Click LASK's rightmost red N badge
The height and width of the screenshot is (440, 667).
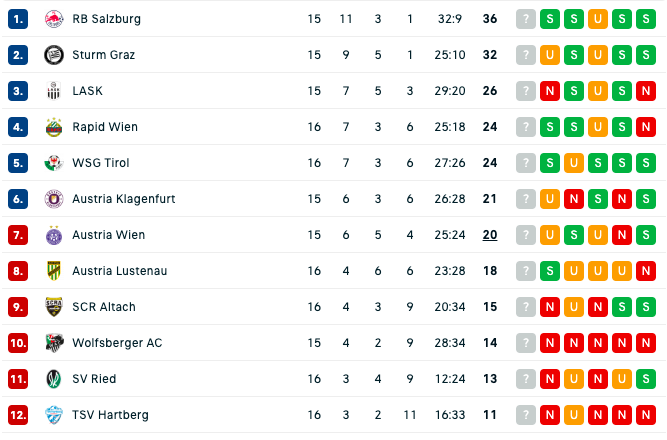[646, 91]
